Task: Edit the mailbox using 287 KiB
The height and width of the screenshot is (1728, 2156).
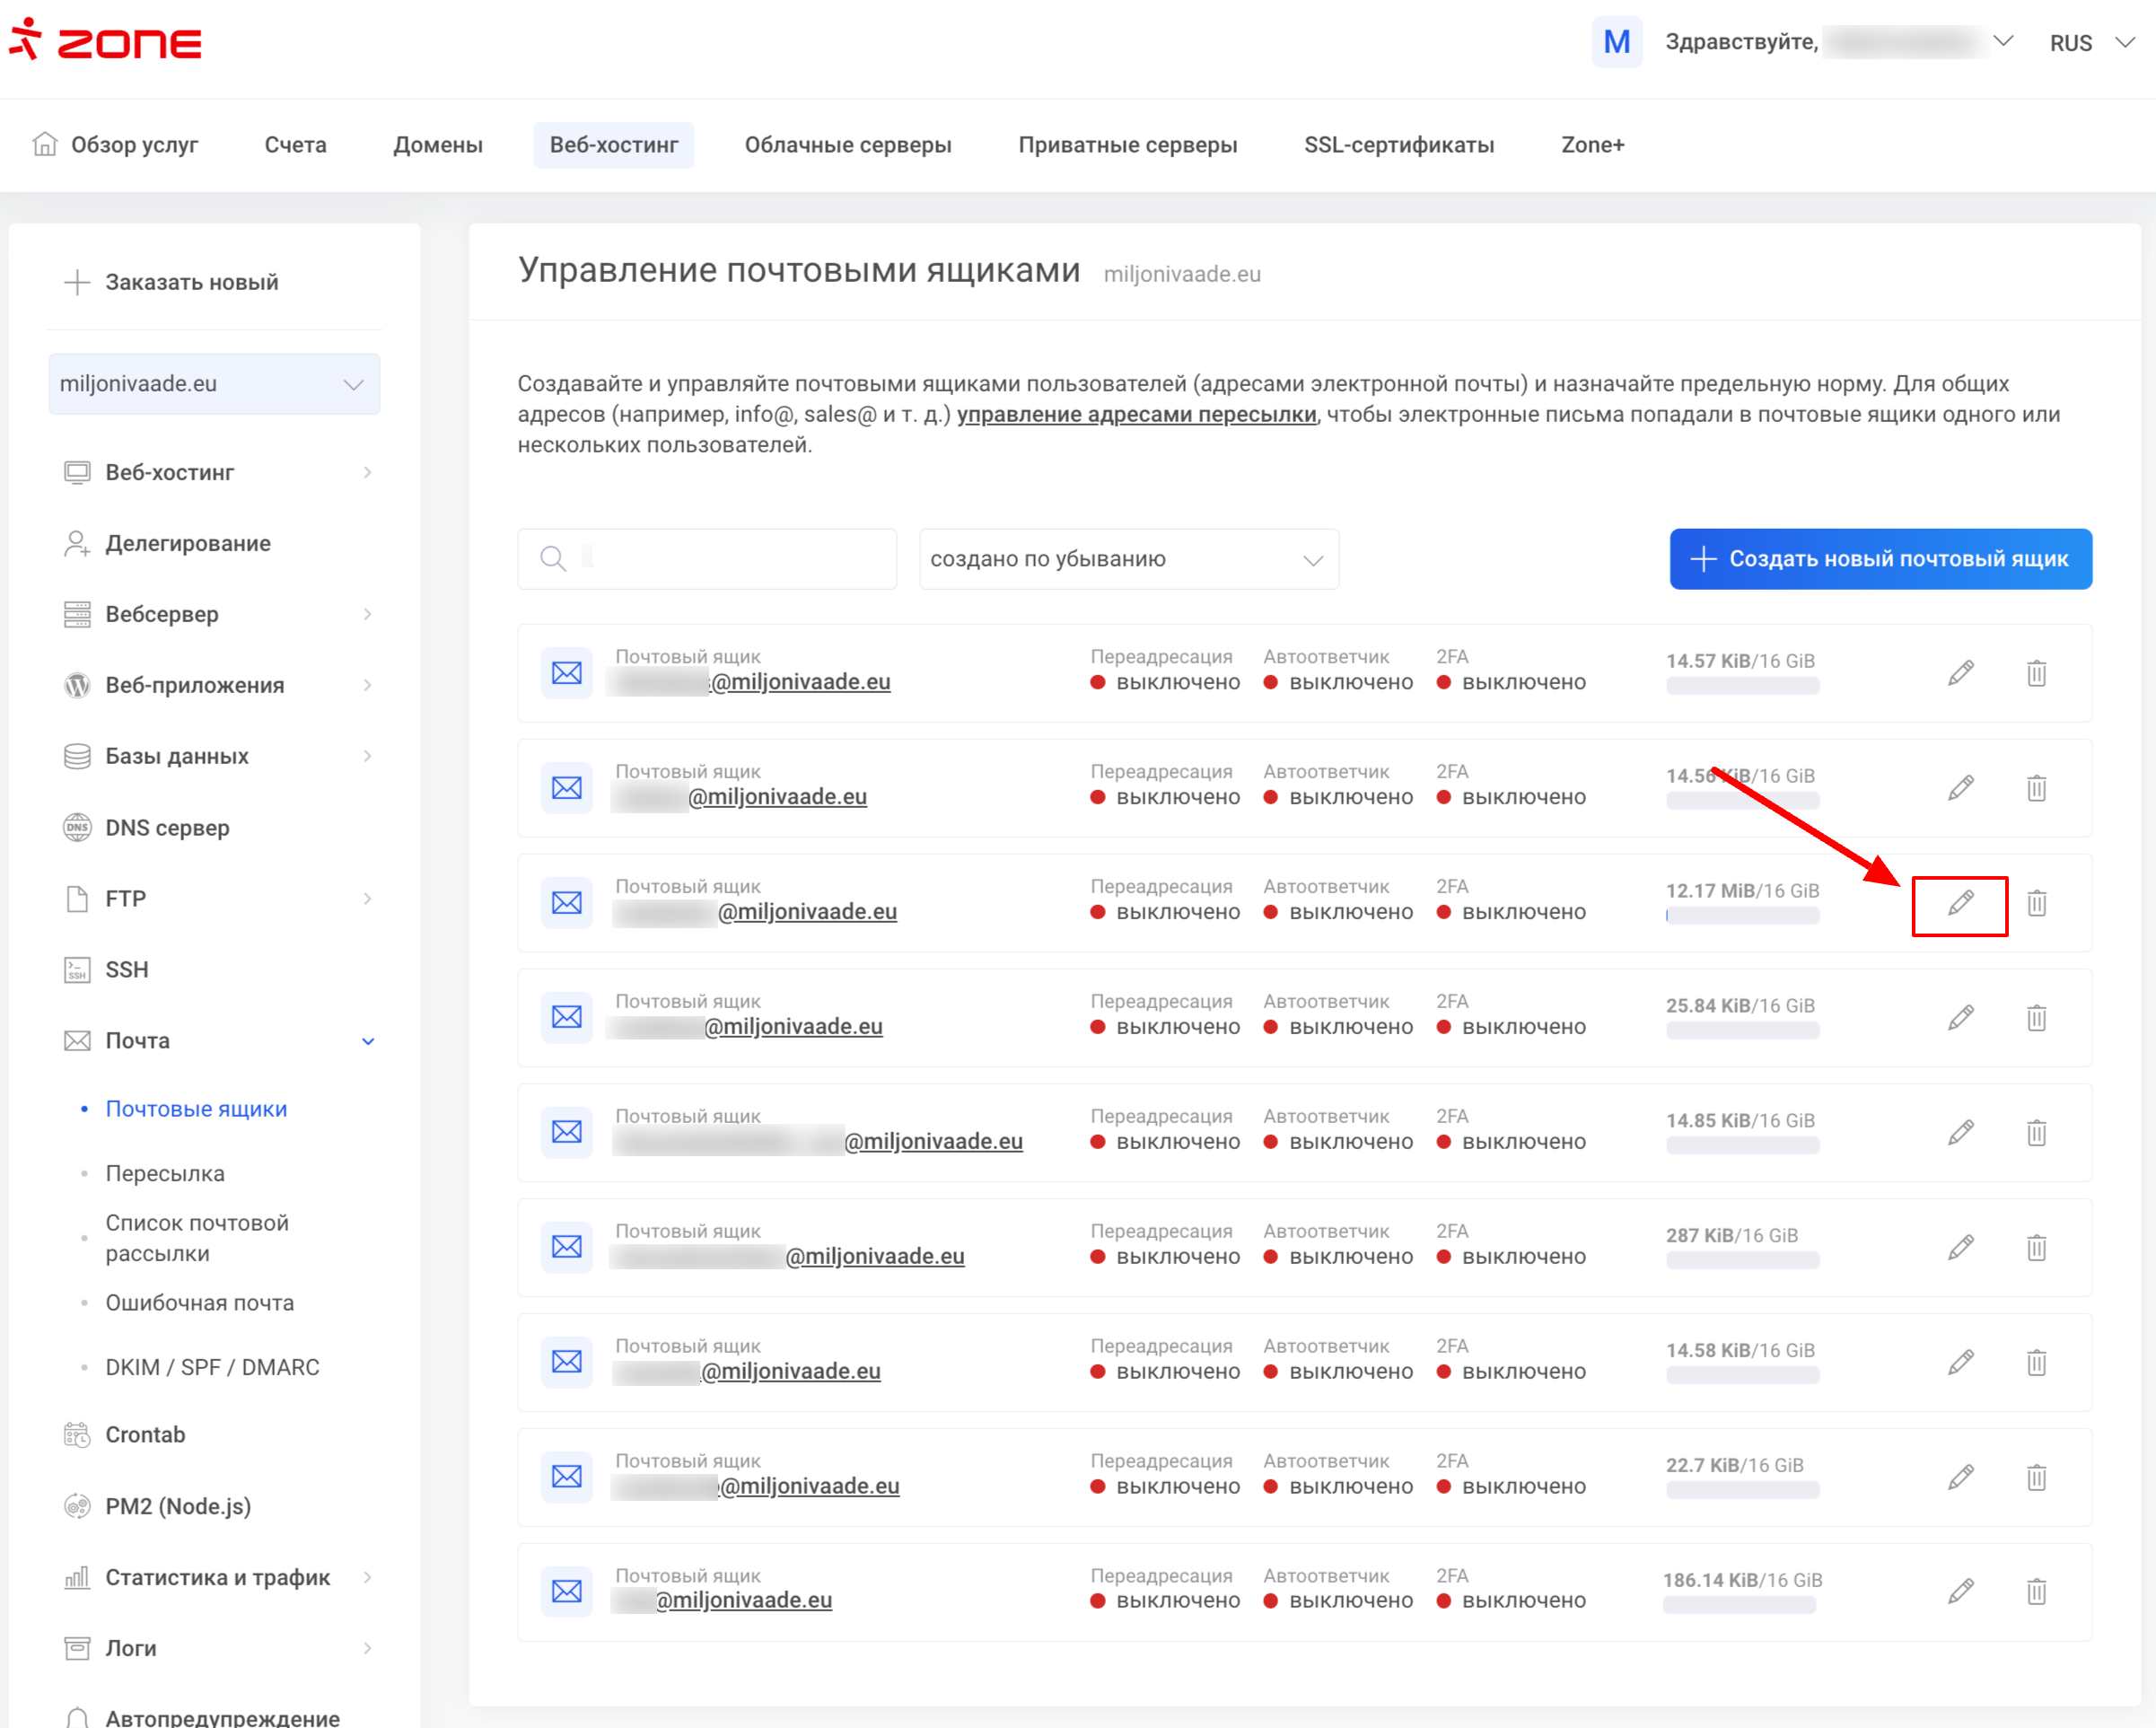Action: 1960,1247
